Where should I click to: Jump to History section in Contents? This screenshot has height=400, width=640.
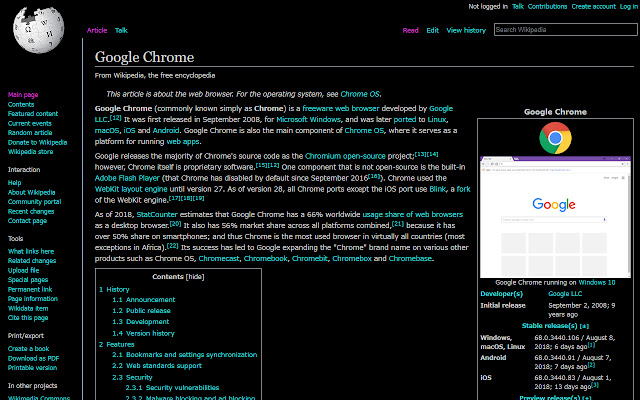pyautogui.click(x=119, y=288)
